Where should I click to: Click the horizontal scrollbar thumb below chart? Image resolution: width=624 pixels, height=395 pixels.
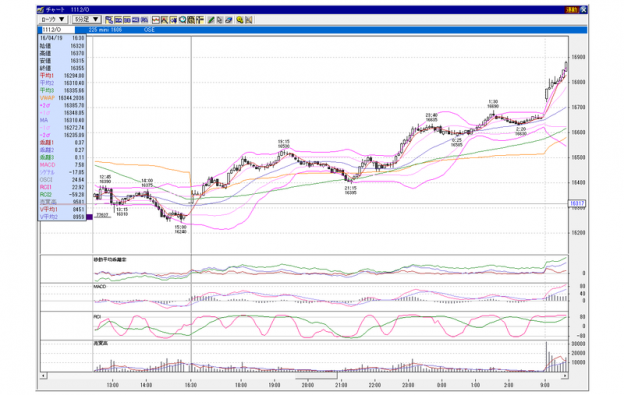pos(316,376)
